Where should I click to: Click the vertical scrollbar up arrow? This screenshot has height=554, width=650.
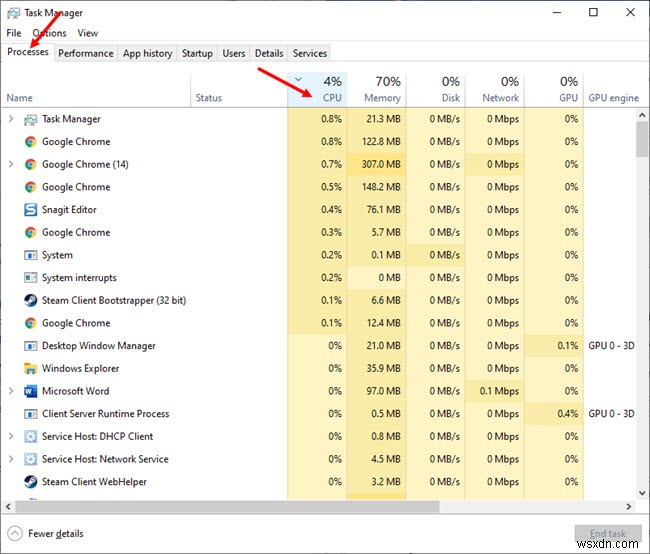click(x=642, y=115)
